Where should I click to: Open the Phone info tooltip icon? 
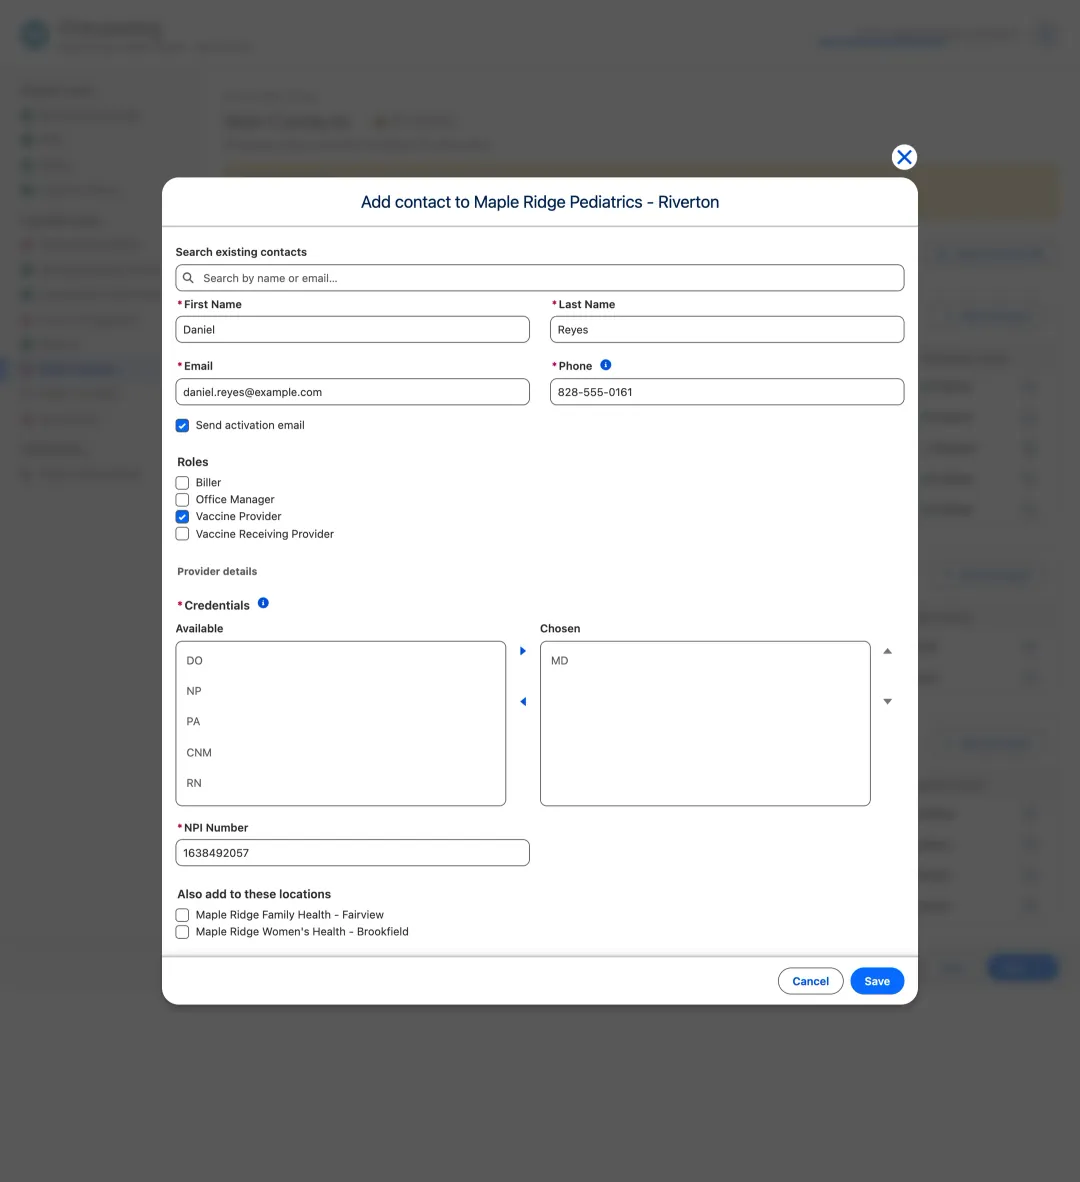(x=605, y=365)
